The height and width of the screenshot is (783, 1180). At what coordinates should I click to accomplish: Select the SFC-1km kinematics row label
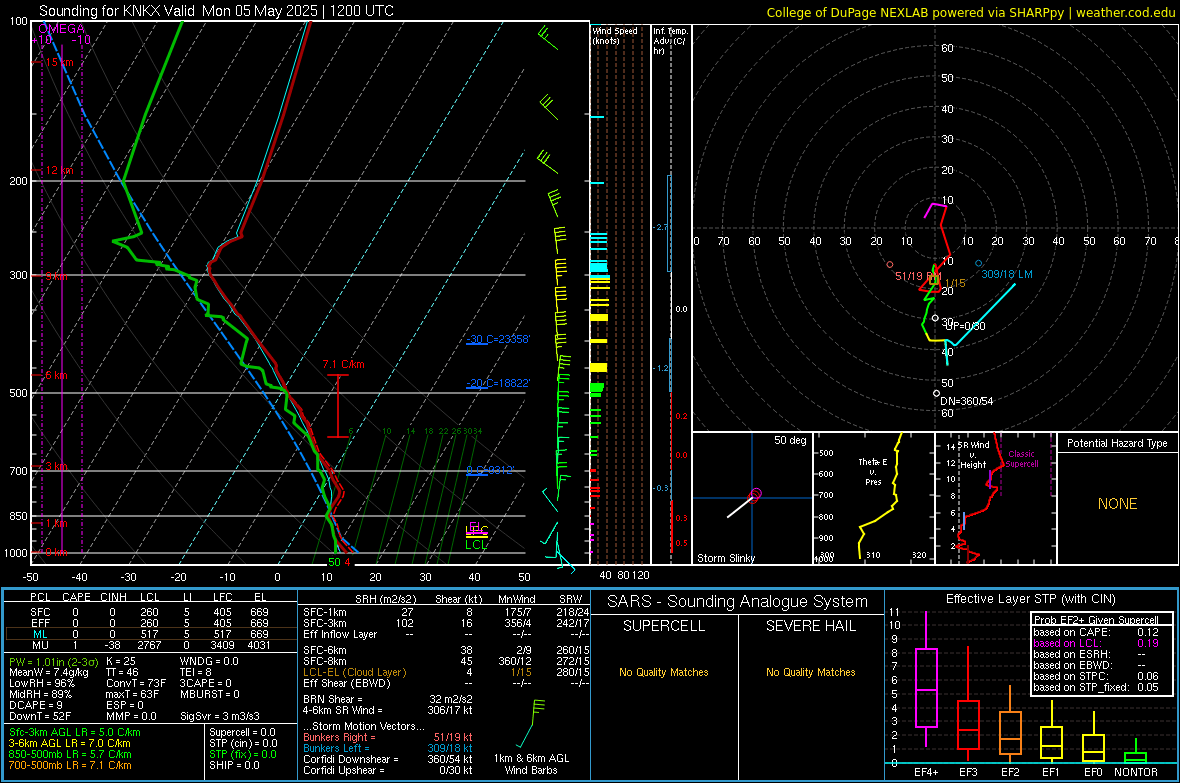[x=325, y=612]
